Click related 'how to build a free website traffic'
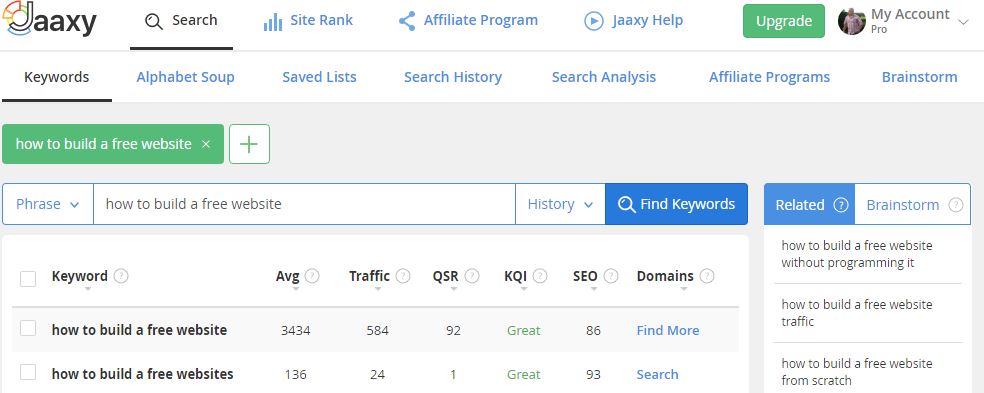 (x=857, y=313)
